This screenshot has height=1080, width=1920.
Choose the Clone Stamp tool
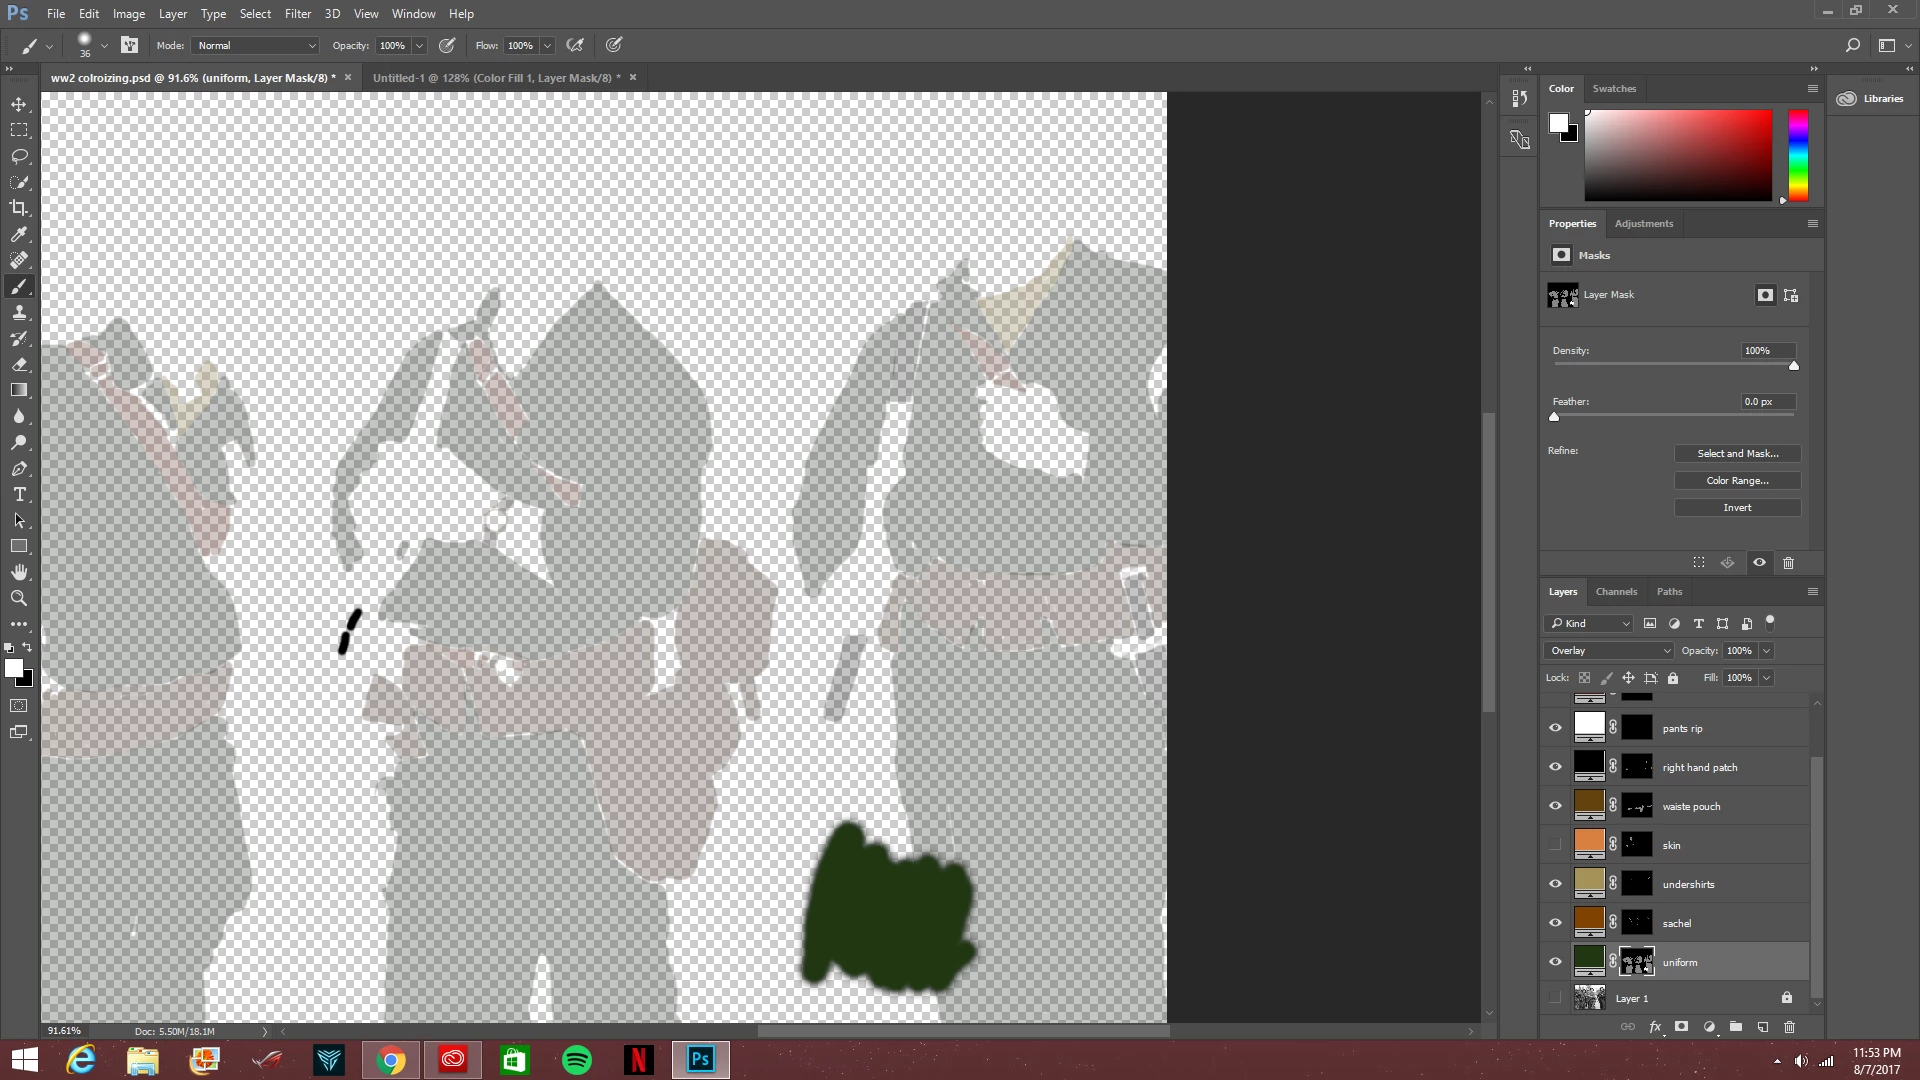pos(19,313)
